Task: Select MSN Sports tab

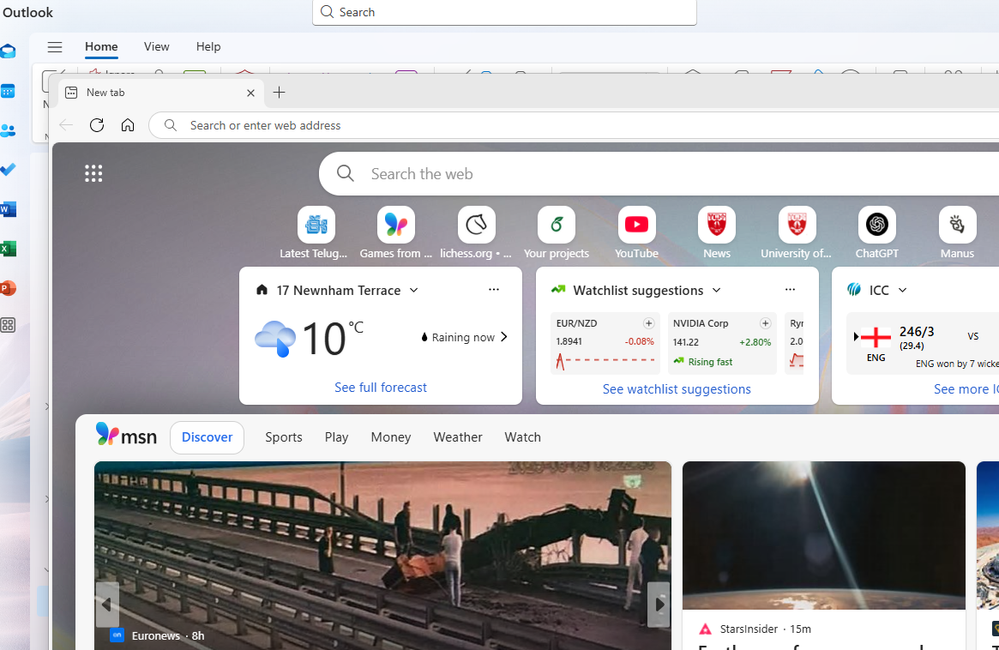Action: point(284,437)
